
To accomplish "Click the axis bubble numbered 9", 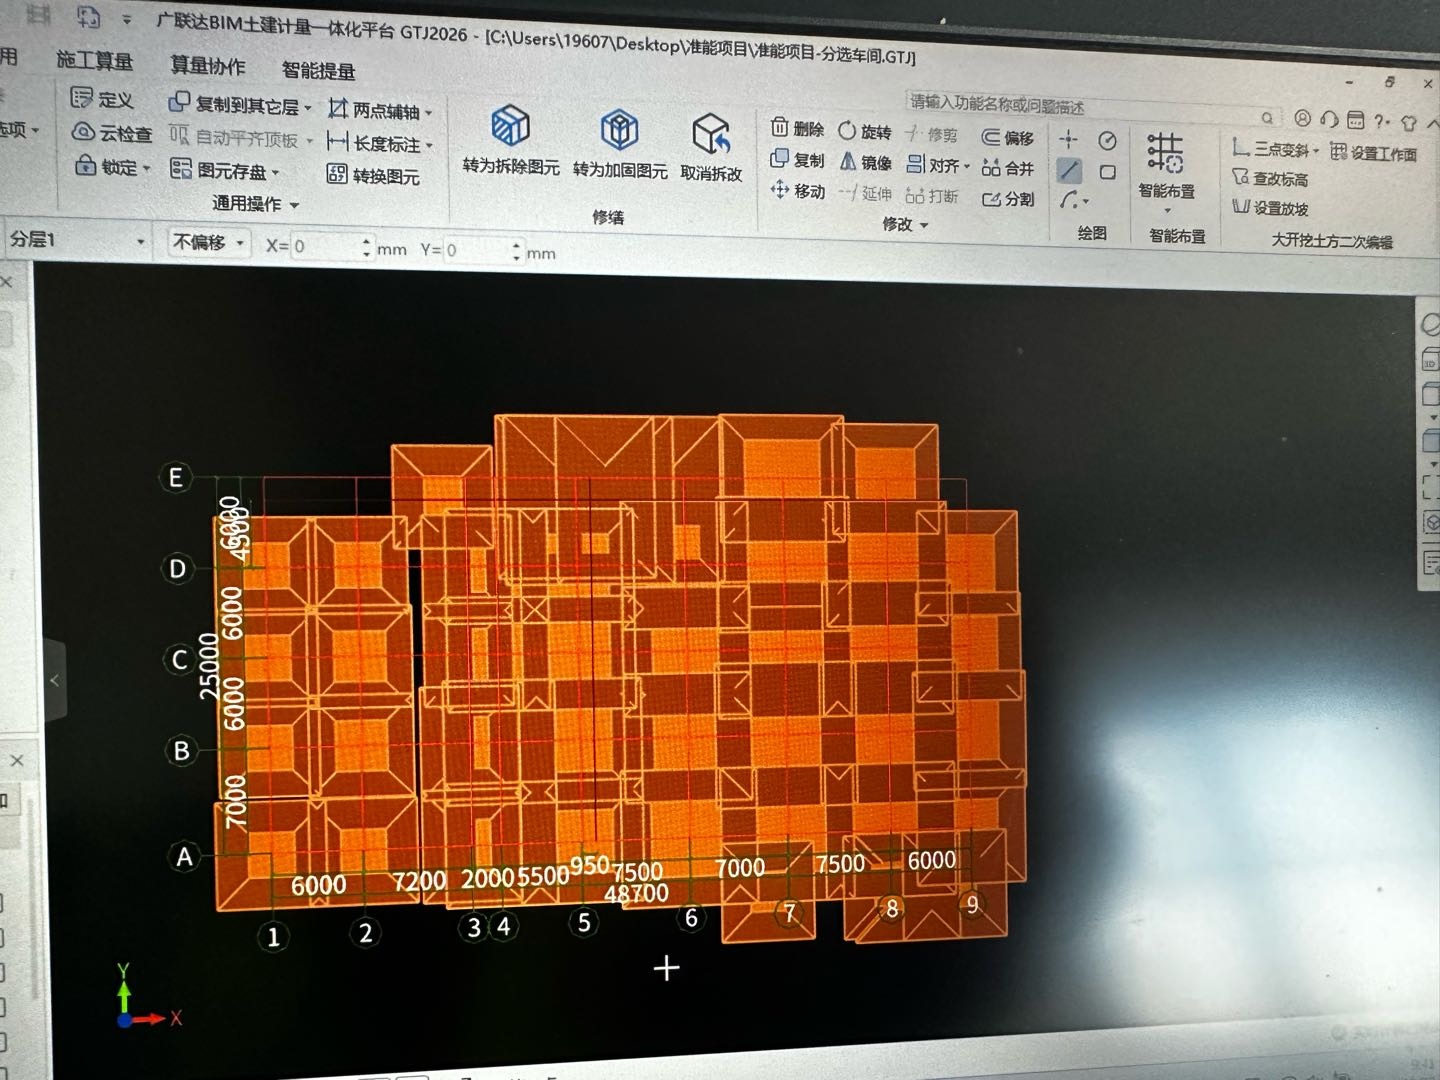I will (x=971, y=905).
